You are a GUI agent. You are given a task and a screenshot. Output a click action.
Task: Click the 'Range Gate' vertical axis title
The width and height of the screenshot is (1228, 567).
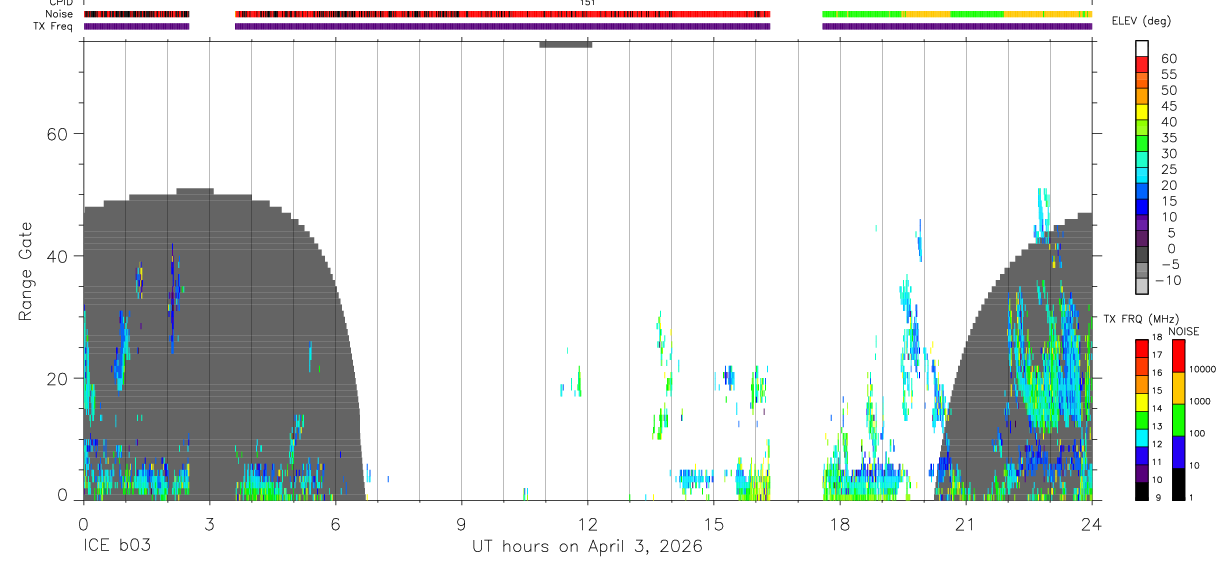click(25, 271)
